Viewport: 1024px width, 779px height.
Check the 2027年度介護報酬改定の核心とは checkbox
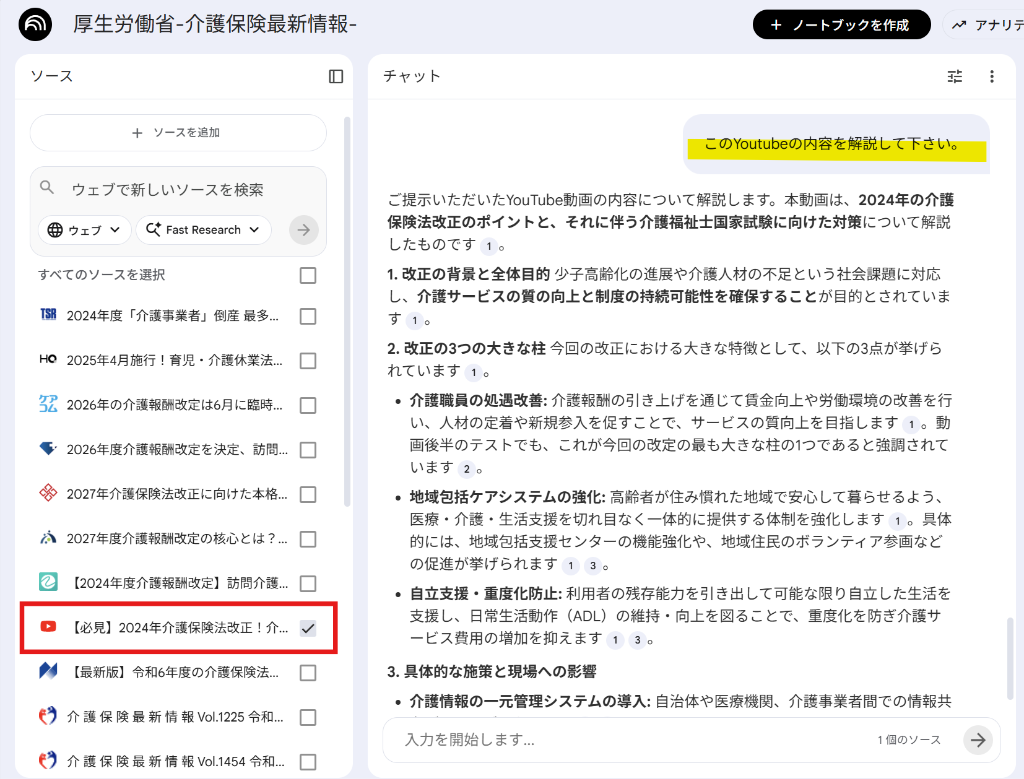click(x=308, y=539)
